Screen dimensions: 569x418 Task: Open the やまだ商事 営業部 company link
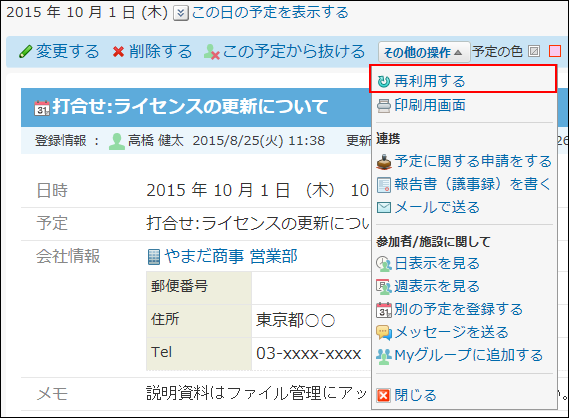[231, 257]
